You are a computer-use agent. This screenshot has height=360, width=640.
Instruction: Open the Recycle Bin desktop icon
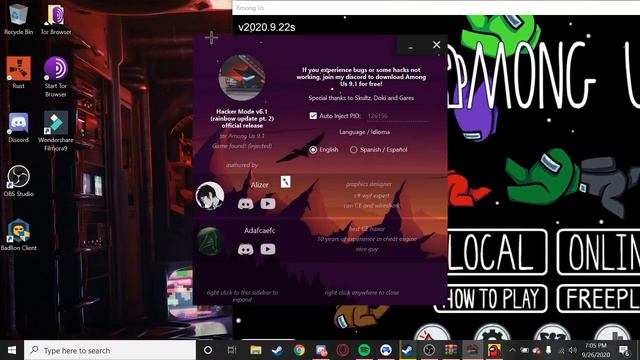(18, 19)
